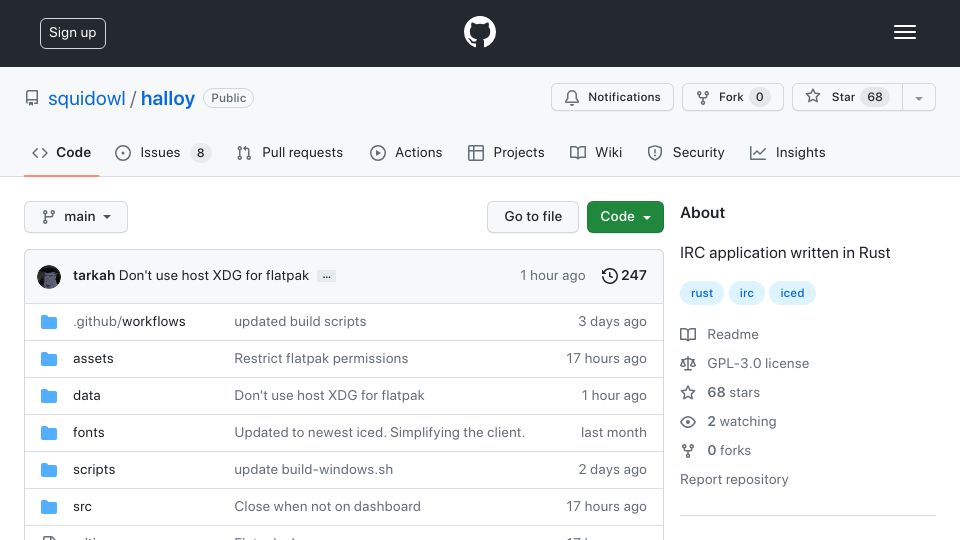The image size is (960, 540).
Task: Open tarkah's author link
Action: pyautogui.click(x=94, y=276)
